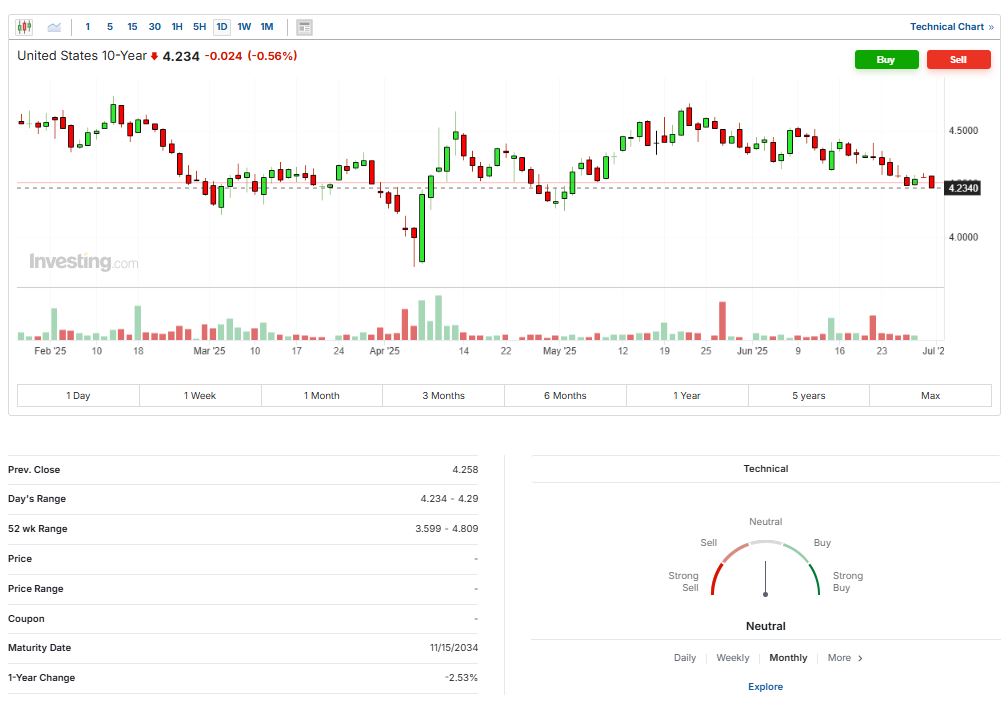Viewport: 1008px width, 716px height.
Task: Click the 4.2340 price marker on axis
Action: point(963,188)
